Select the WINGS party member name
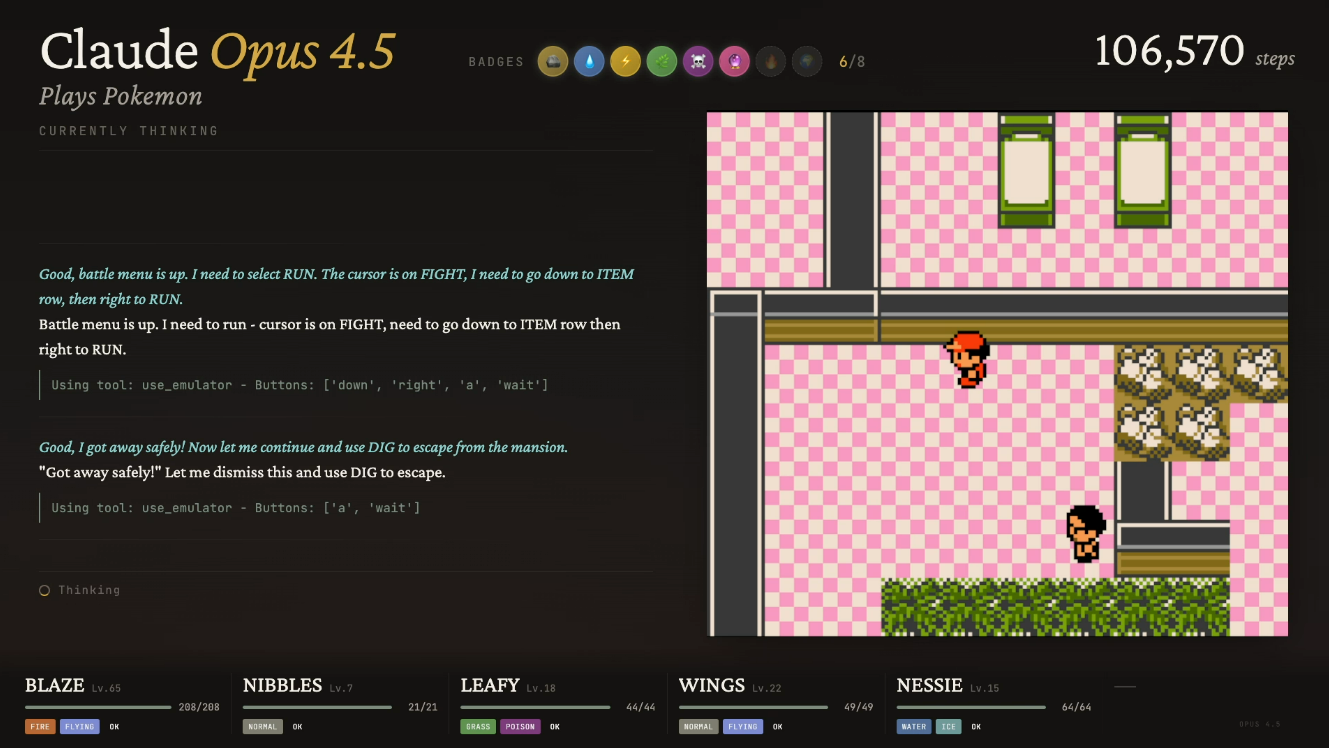The height and width of the screenshot is (748, 1329). pos(710,686)
